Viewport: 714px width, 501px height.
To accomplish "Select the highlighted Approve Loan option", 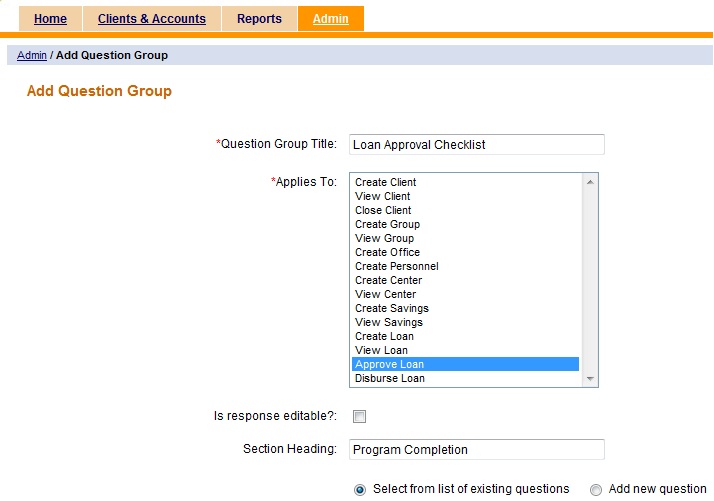I will click(390, 364).
